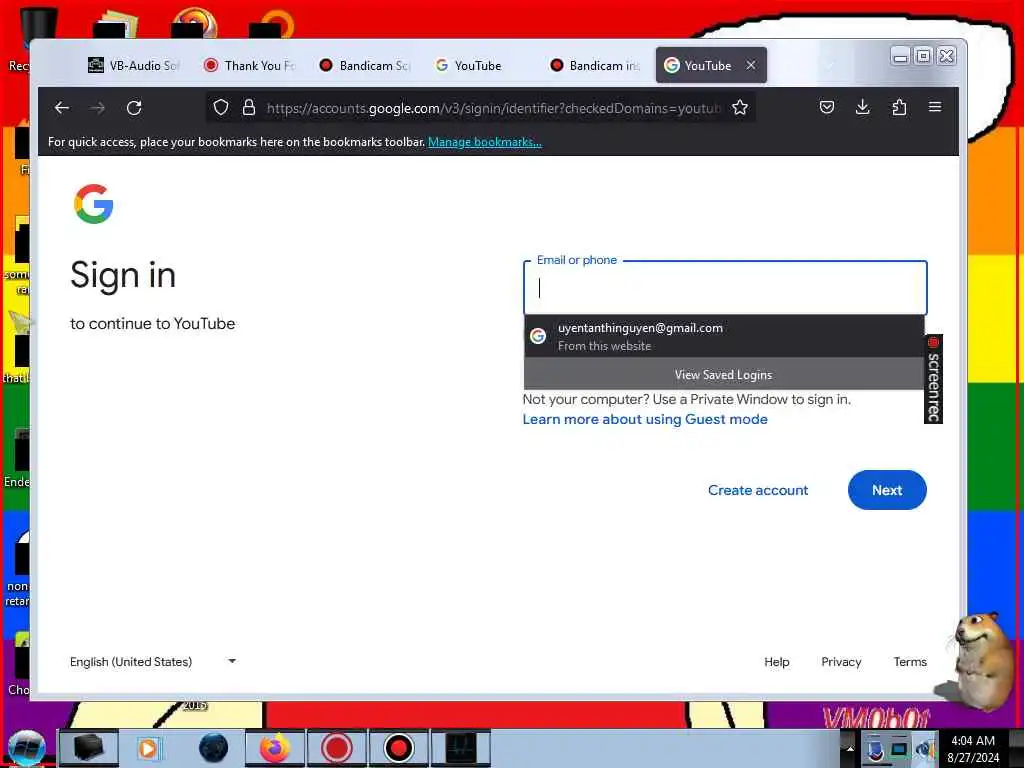
Task: Click the red-circle-on-black recorder taskbar icon
Action: point(398,748)
